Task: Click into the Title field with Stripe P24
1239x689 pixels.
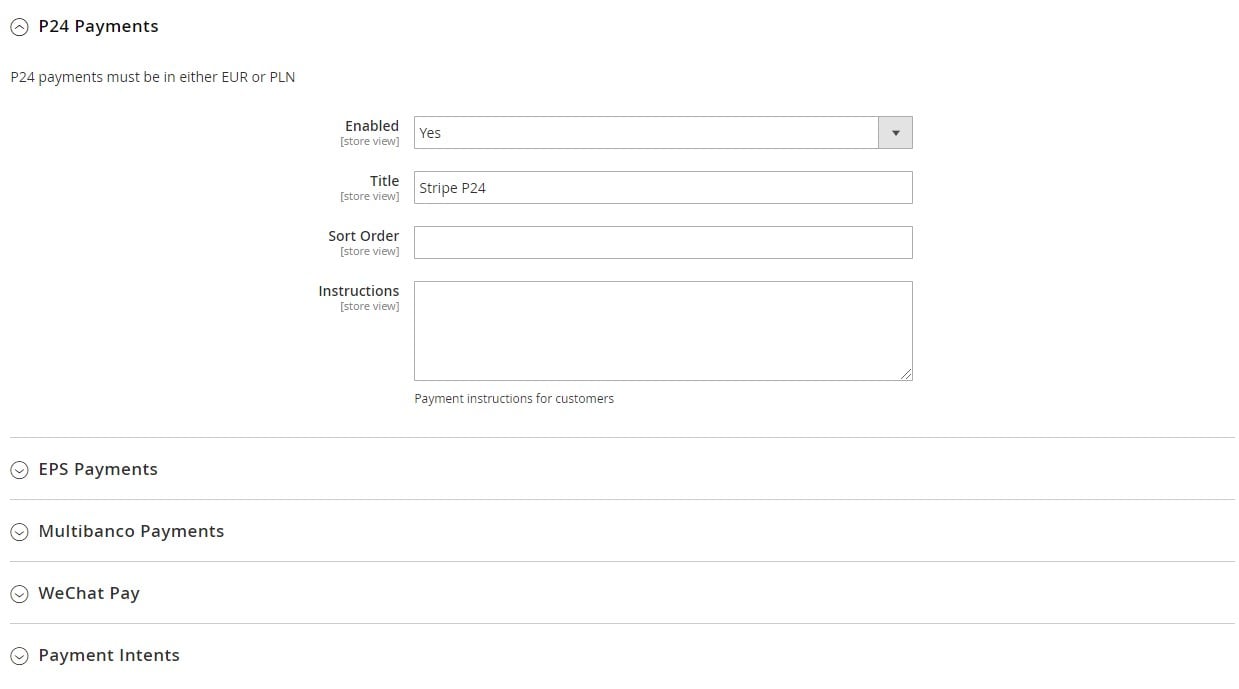Action: click(x=663, y=187)
